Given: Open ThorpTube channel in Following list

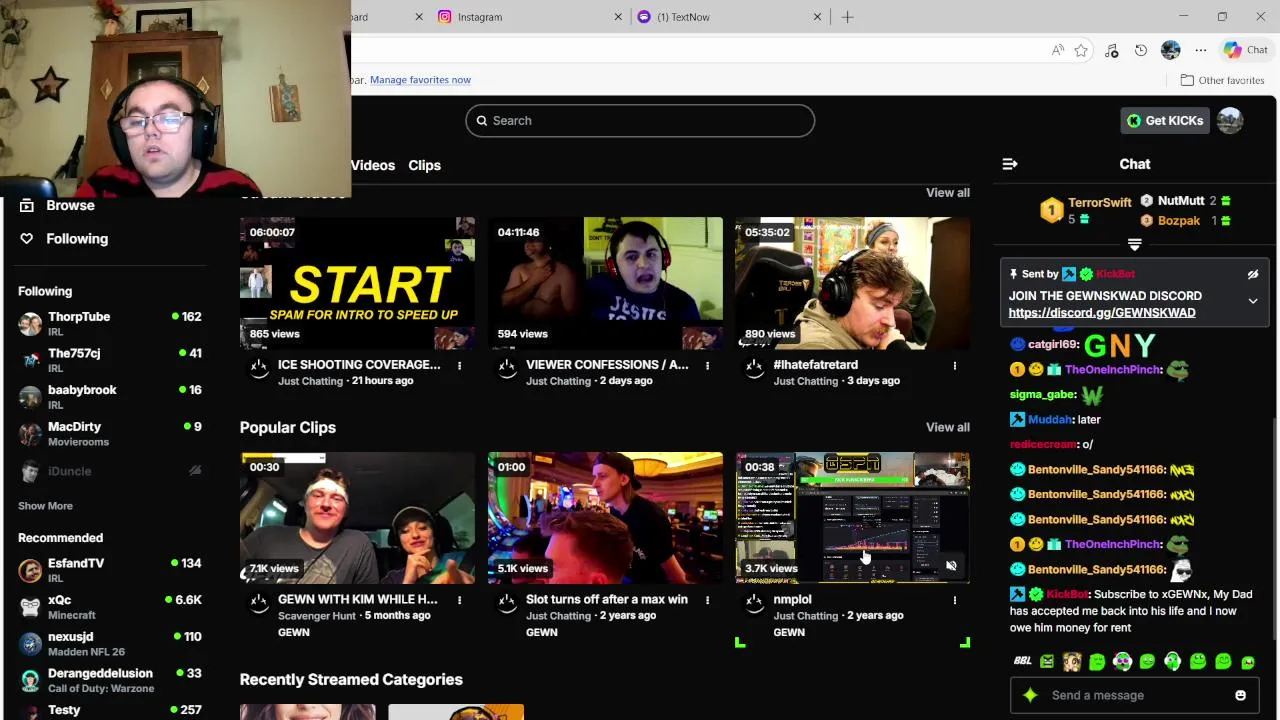Looking at the screenshot, I should point(110,324).
